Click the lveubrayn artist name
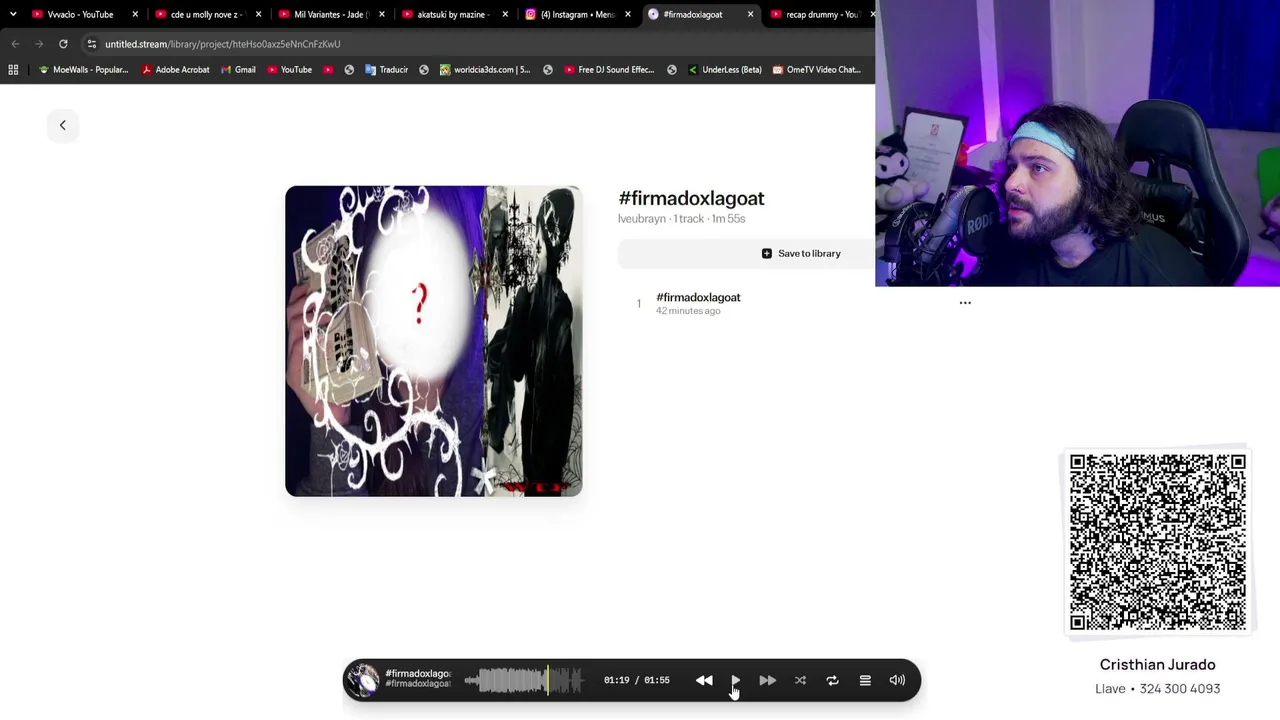The image size is (1280, 720). click(642, 219)
